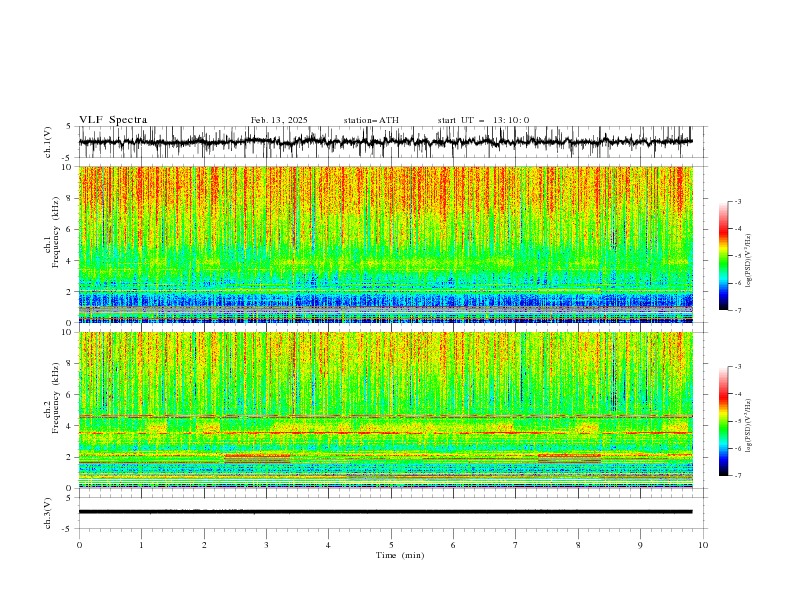Click ch.1 log(PSD) color bar label
The width and height of the screenshot is (792, 612).
coord(749,261)
